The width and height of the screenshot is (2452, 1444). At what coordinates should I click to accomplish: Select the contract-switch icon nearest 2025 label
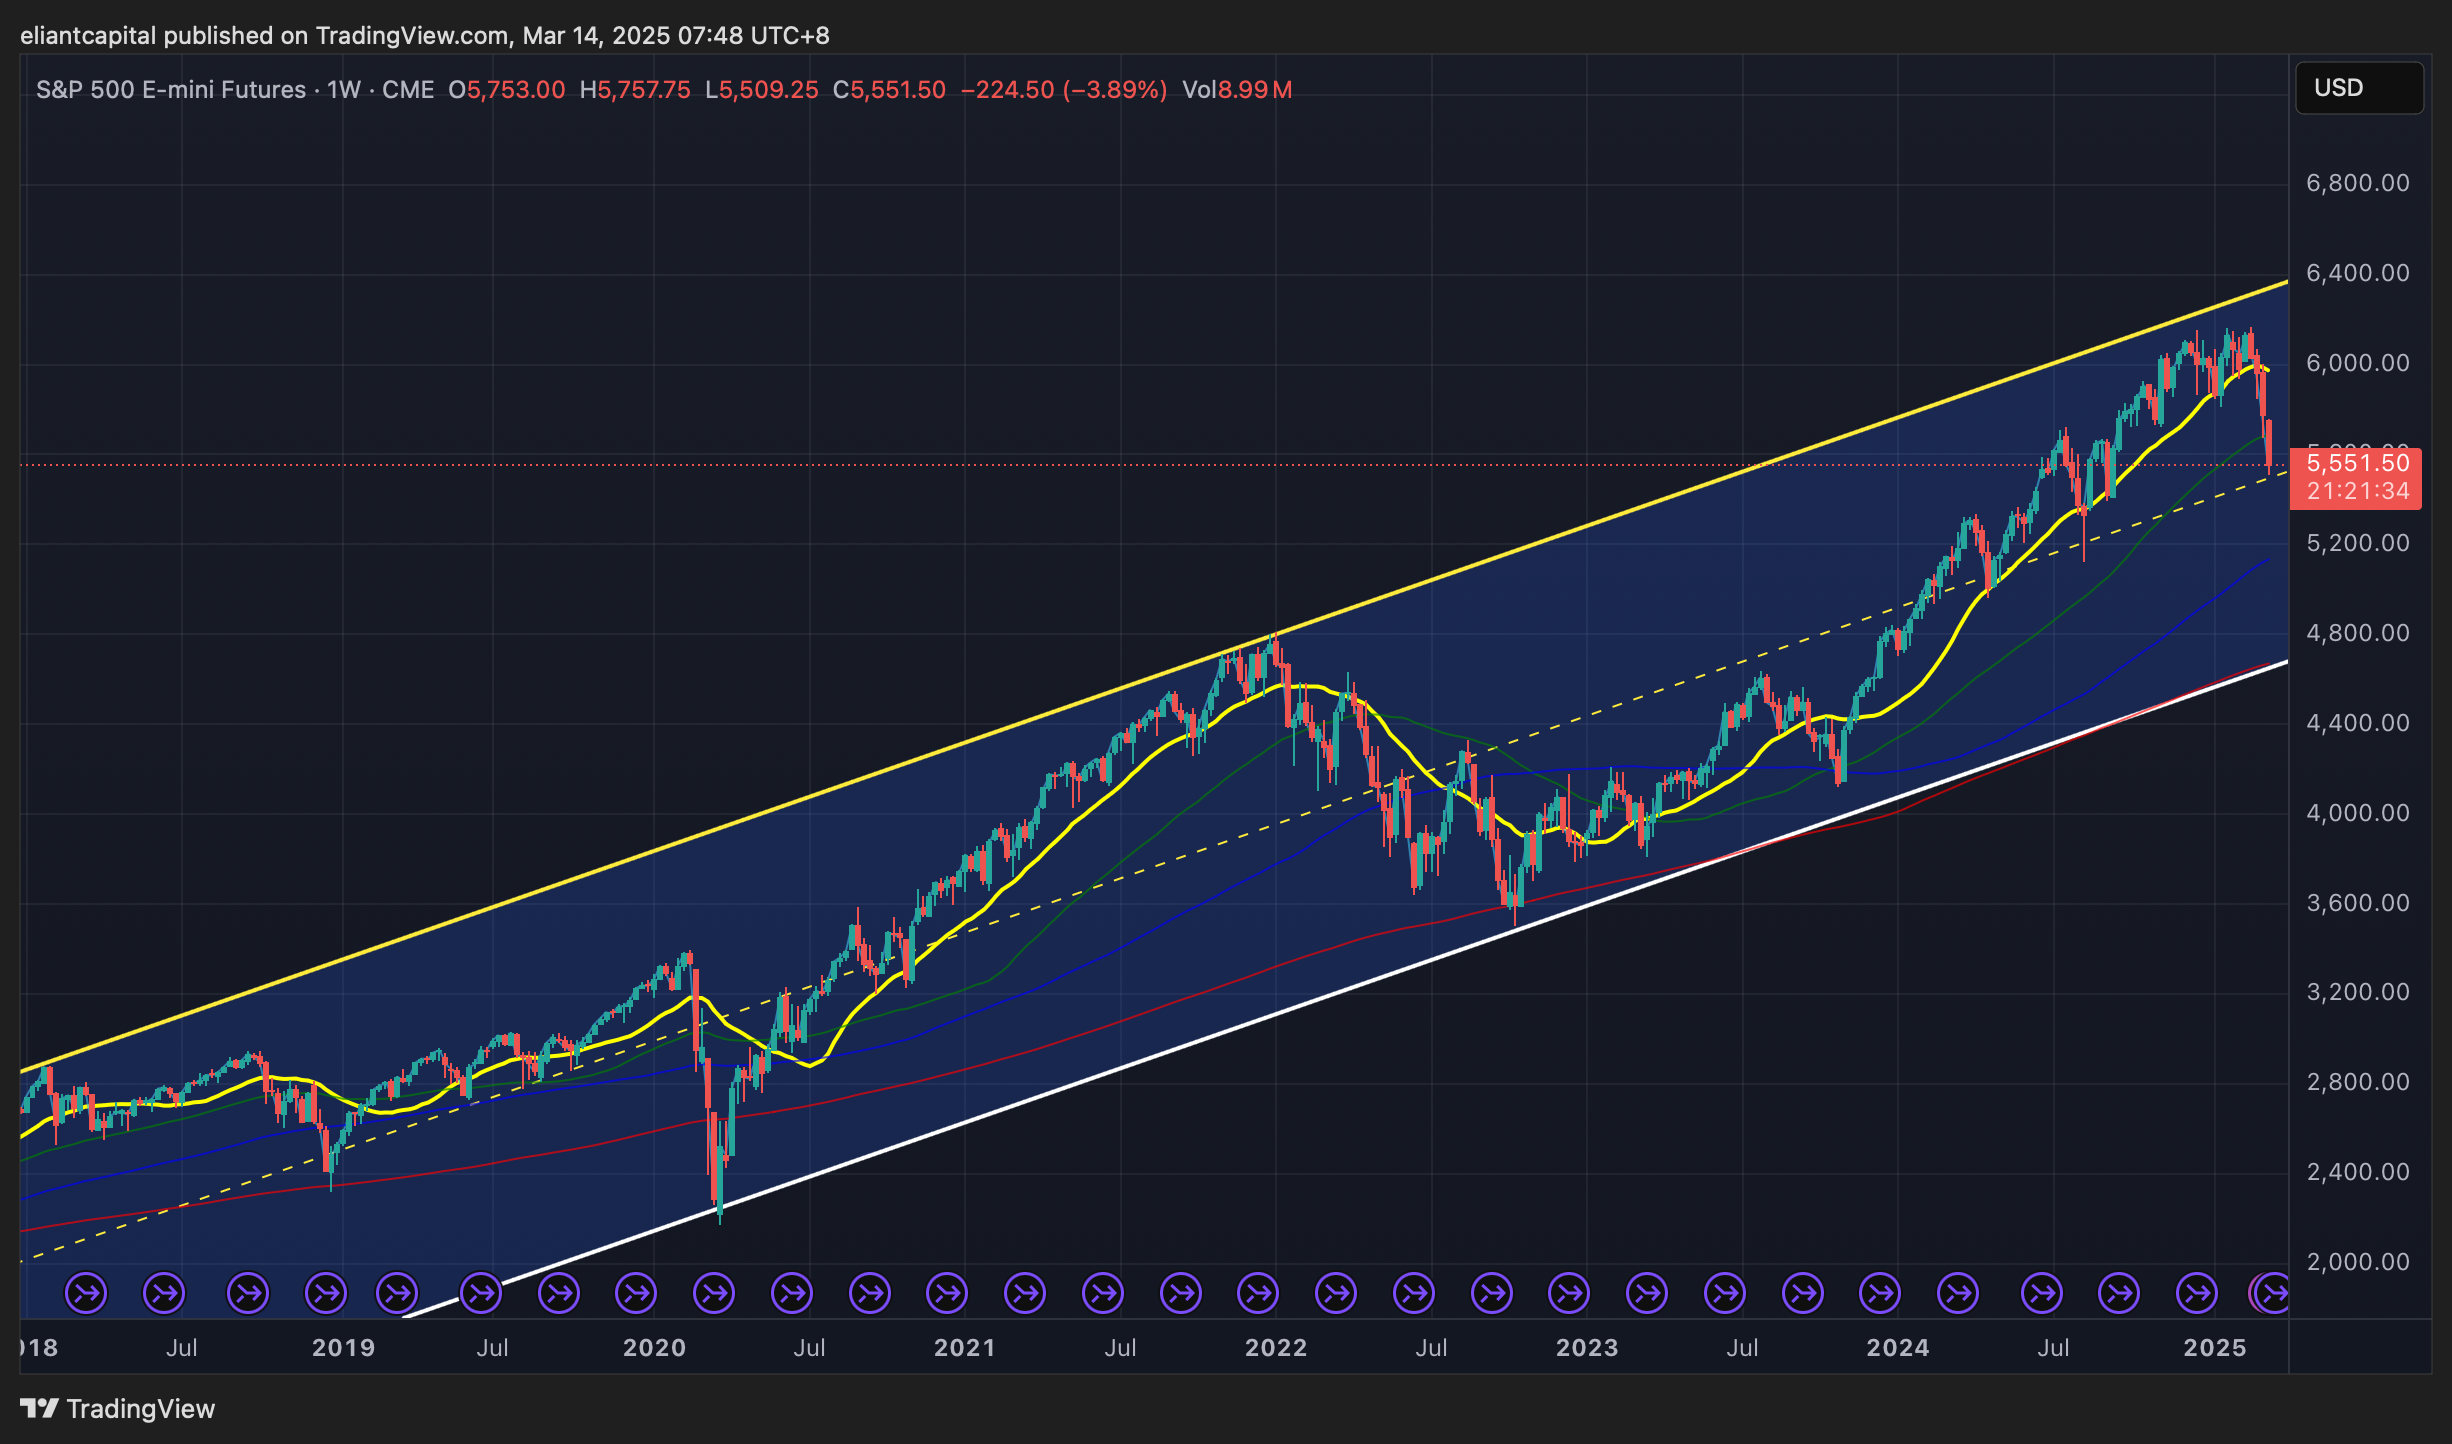[2197, 1293]
